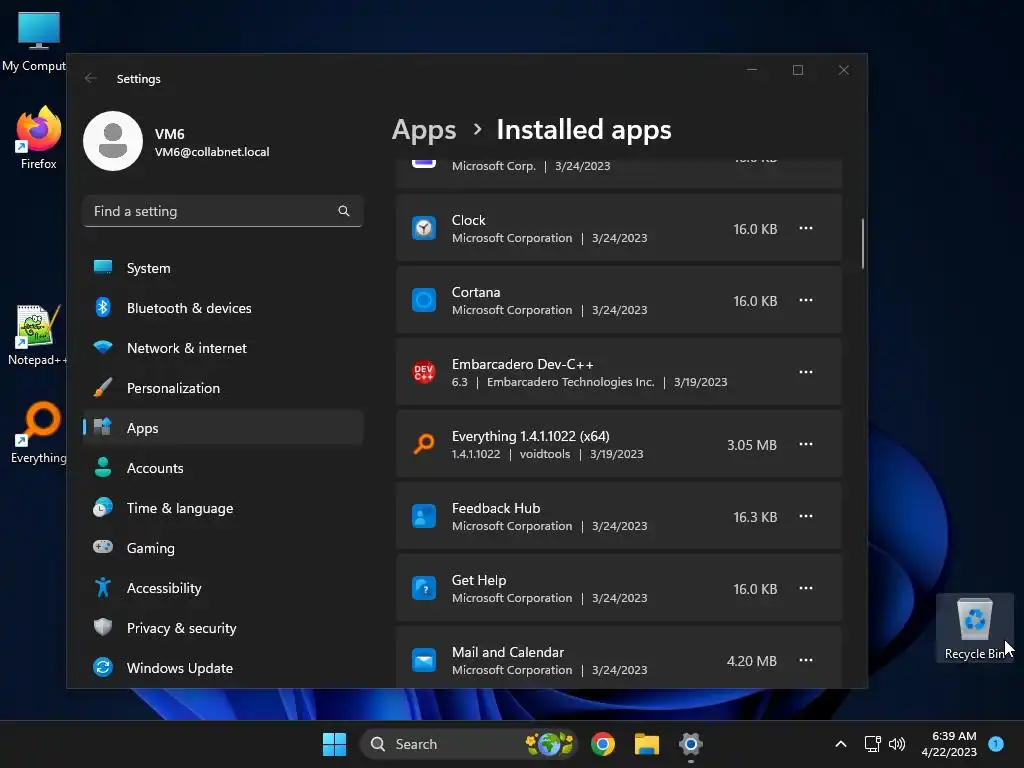1024x768 pixels.
Task: Select the Firefox desktop shortcut
Action: pyautogui.click(x=39, y=139)
